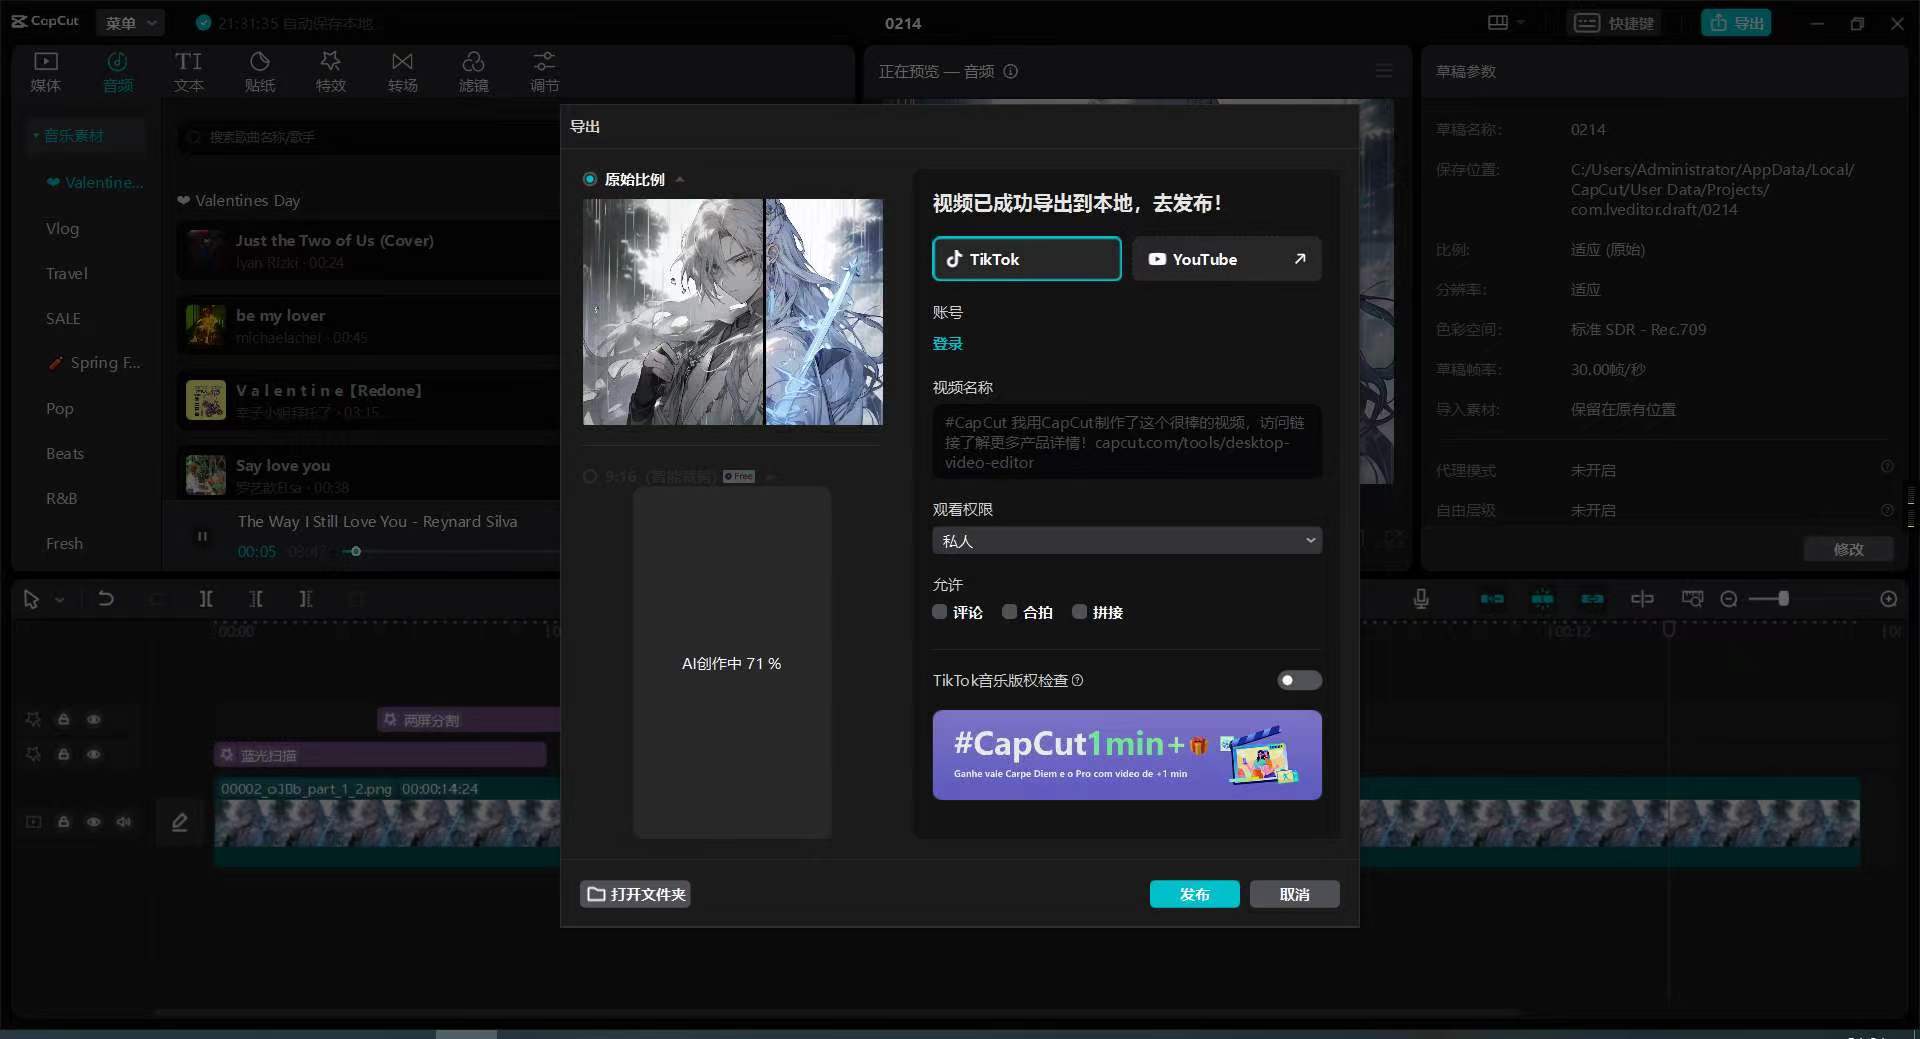Switch to the 音频 (Audio) tab
1920x1039 pixels.
[117, 72]
